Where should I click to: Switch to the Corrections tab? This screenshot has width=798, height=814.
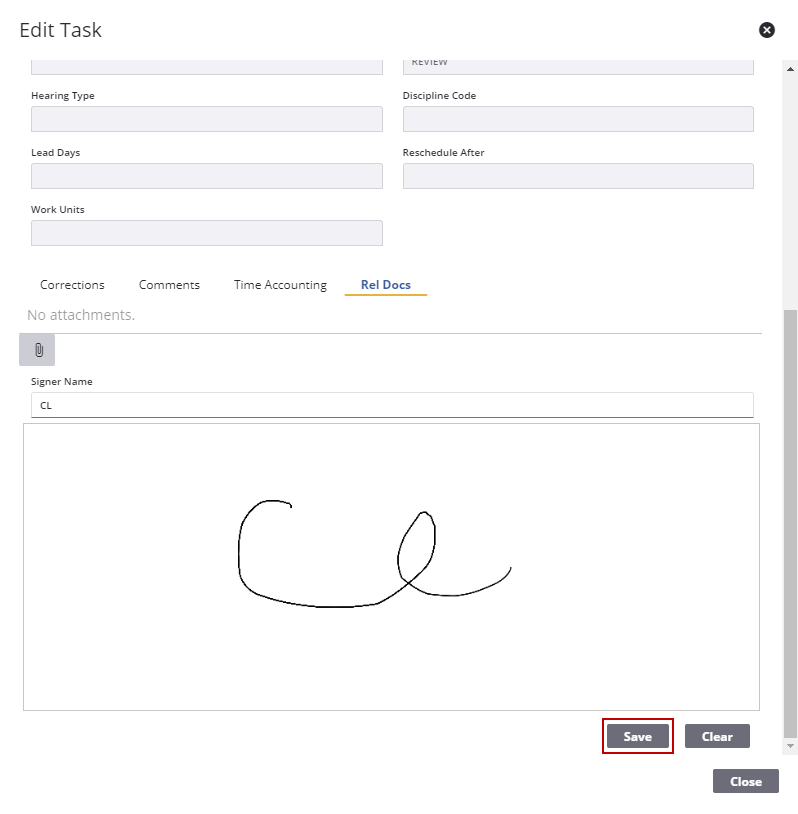pos(72,285)
